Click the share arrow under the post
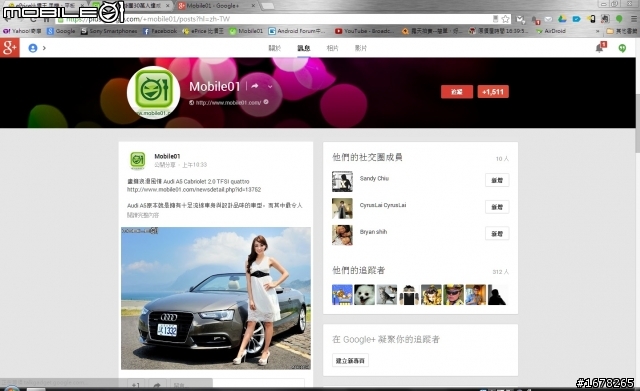The width and height of the screenshot is (640, 391). point(157,385)
